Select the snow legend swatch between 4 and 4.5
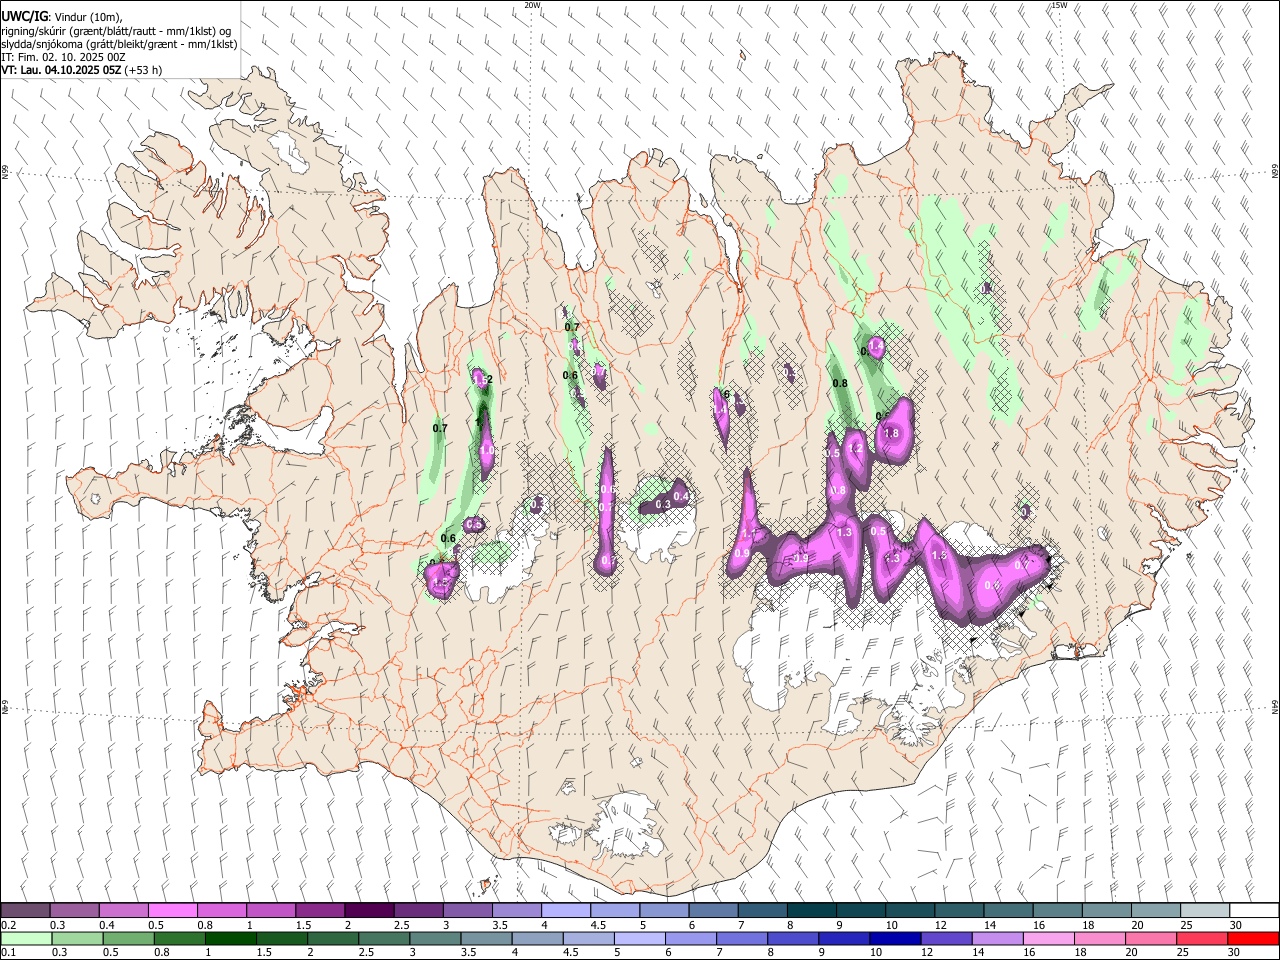 click(x=566, y=911)
